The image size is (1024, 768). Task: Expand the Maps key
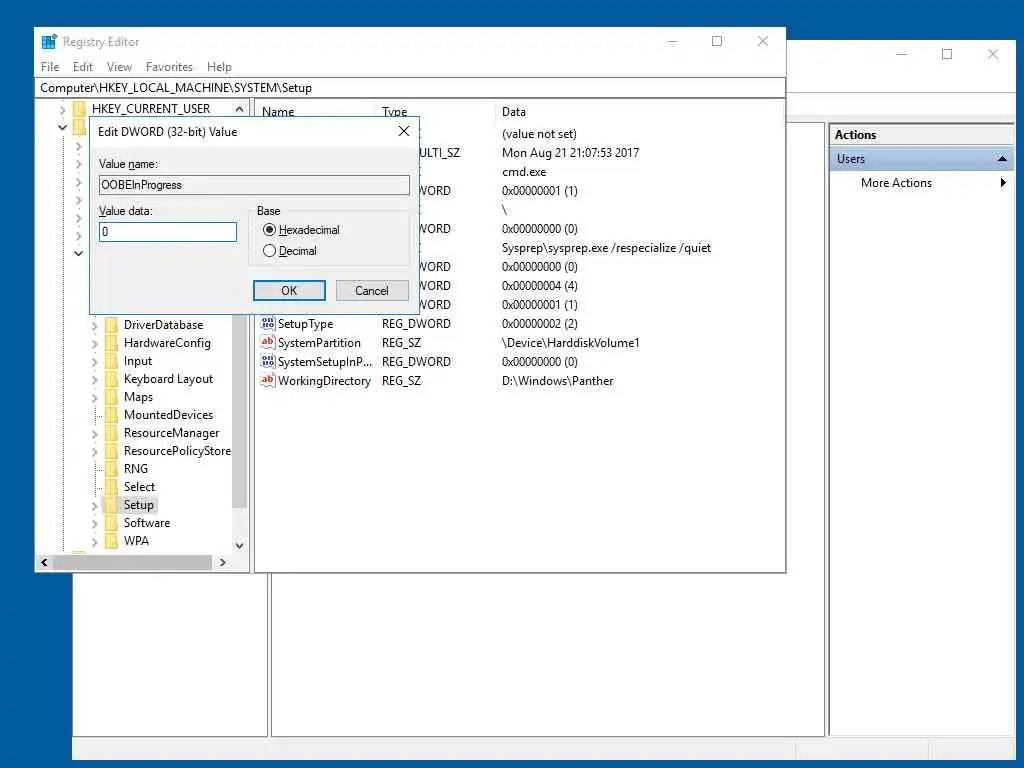coord(95,397)
